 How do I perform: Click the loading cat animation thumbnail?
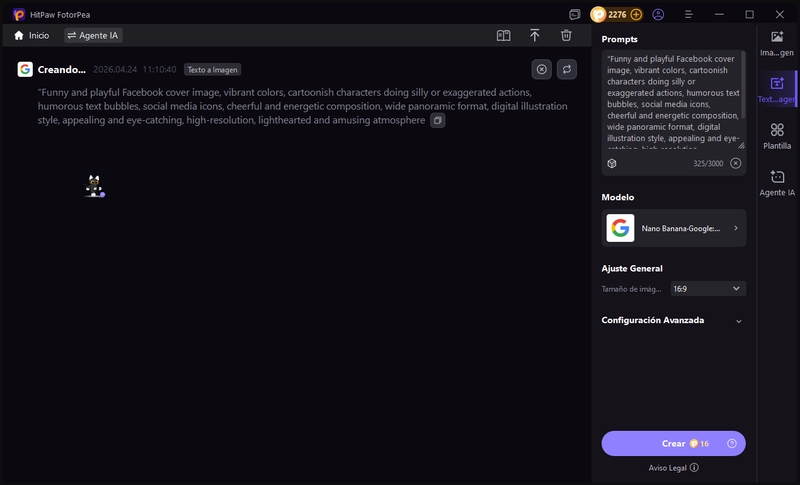click(94, 186)
